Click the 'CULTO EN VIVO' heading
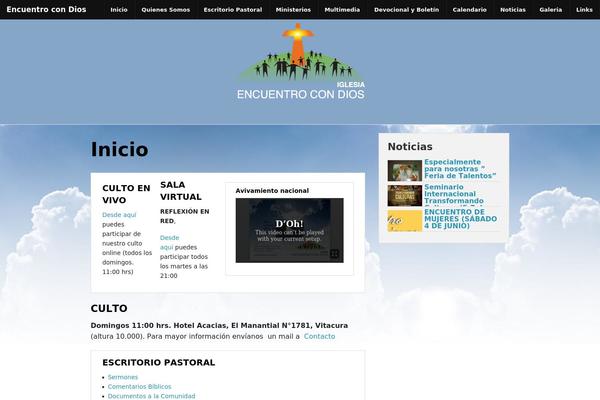This screenshot has height=400, width=600. click(x=126, y=194)
